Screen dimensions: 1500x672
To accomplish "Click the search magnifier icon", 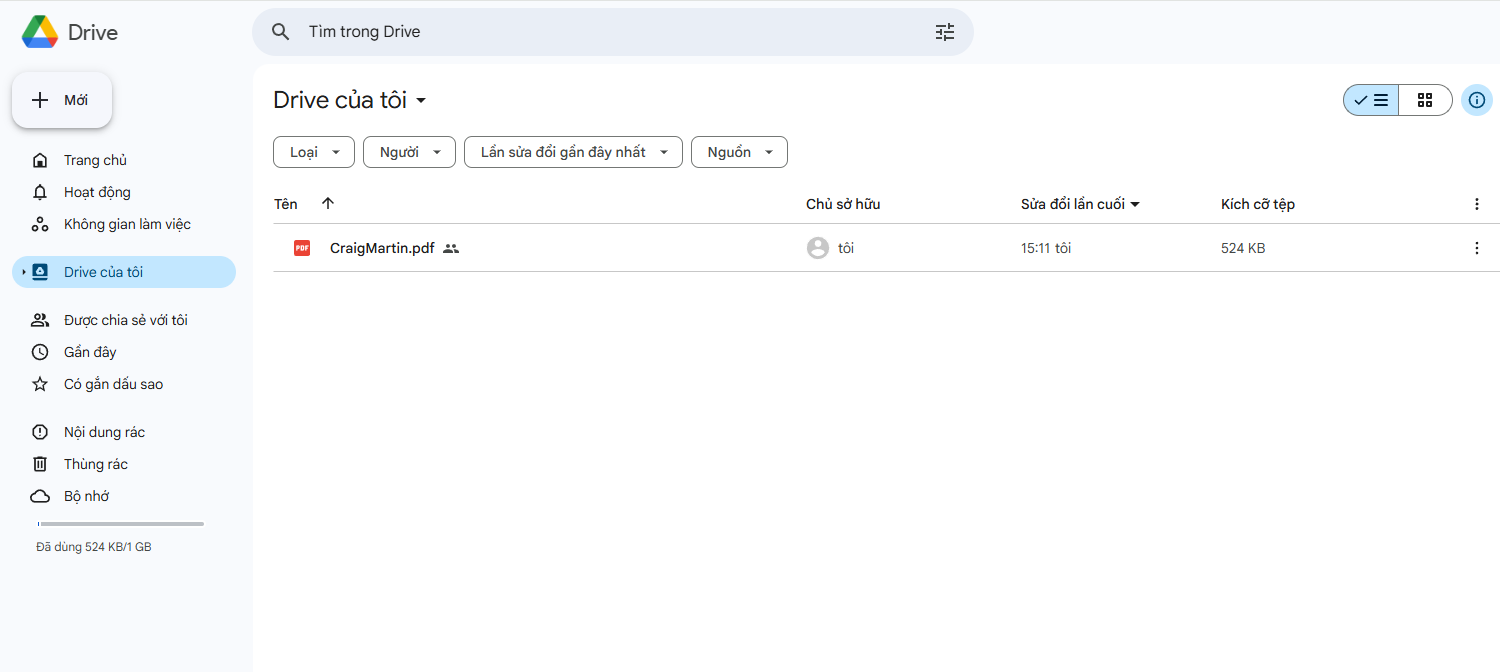I will click(281, 32).
